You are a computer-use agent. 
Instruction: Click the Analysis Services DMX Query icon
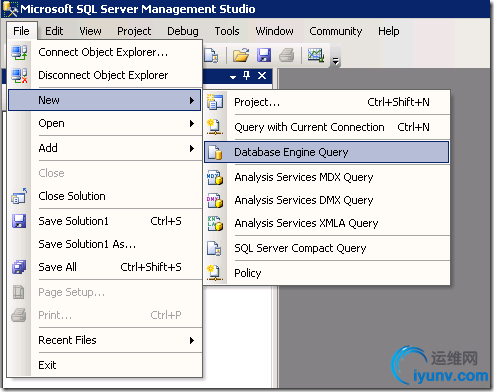tap(215, 200)
